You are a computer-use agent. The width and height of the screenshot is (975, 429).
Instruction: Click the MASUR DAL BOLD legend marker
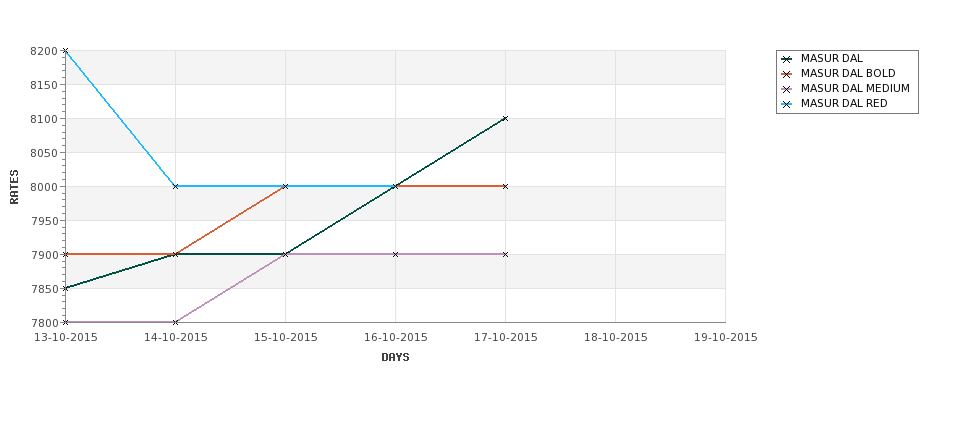point(787,74)
